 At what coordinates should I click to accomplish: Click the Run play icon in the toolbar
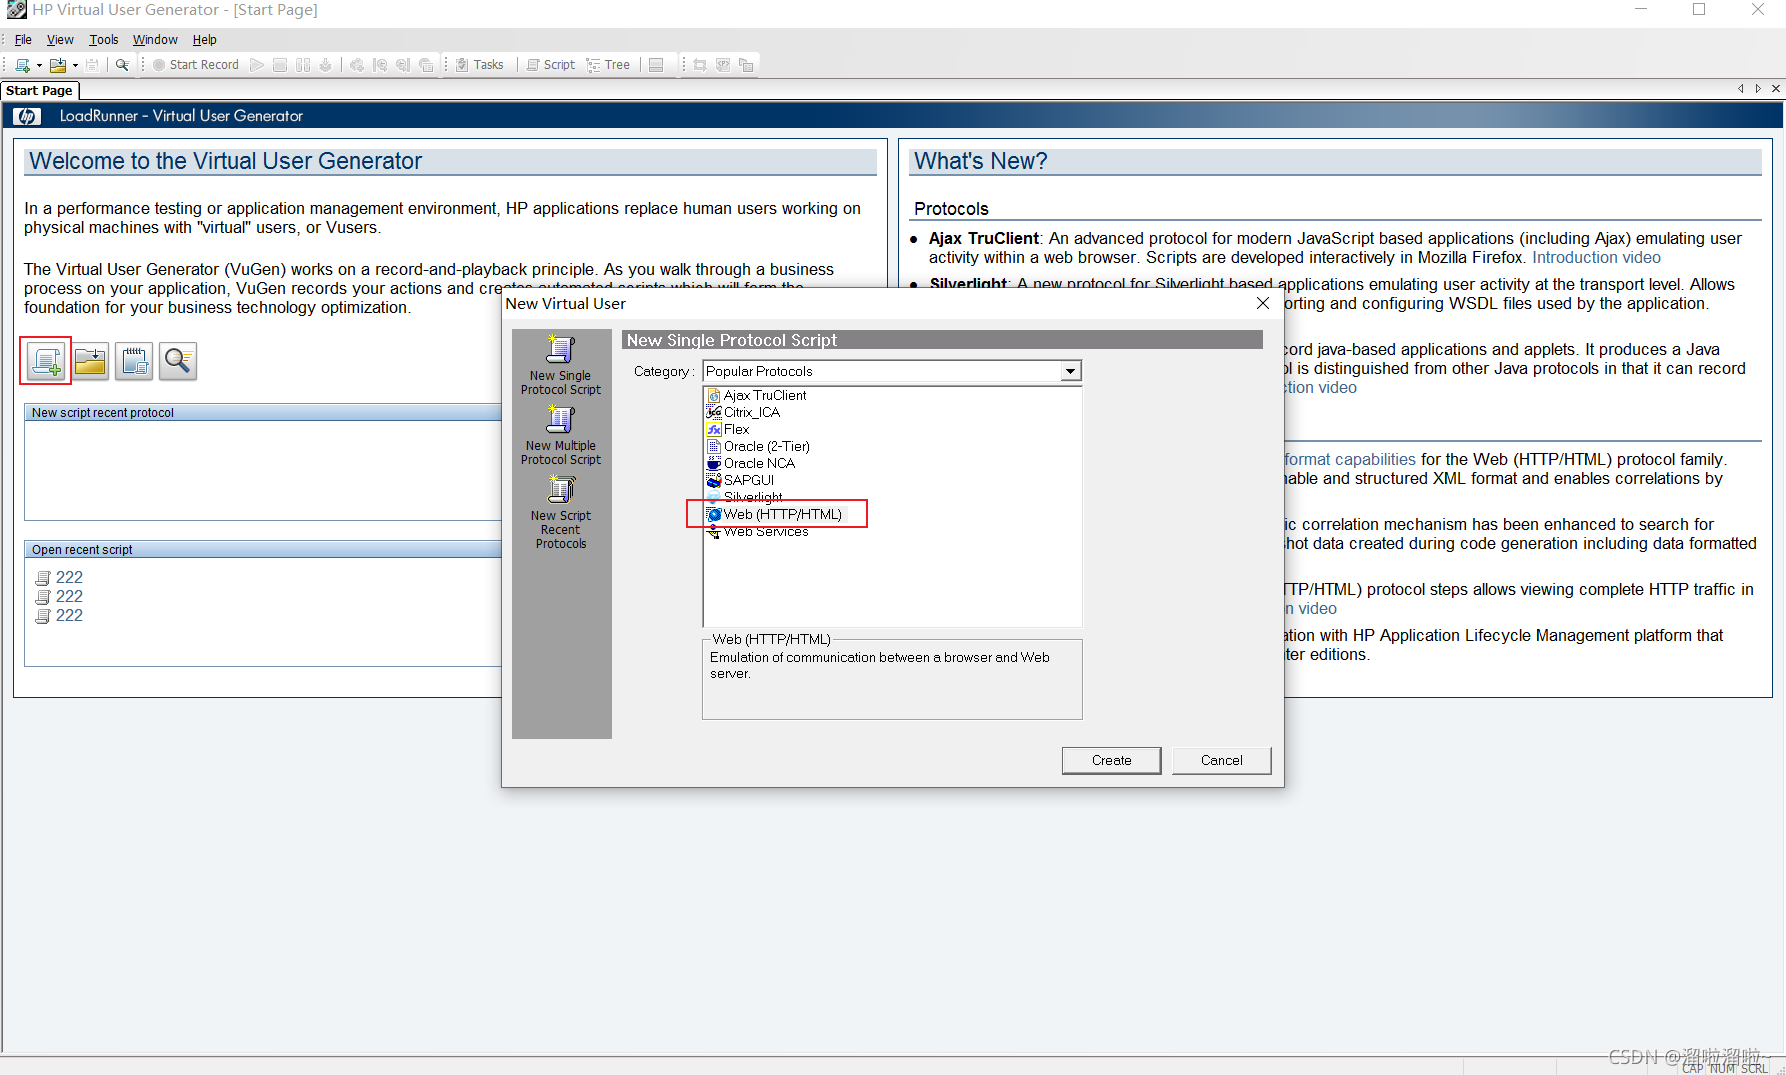257,65
